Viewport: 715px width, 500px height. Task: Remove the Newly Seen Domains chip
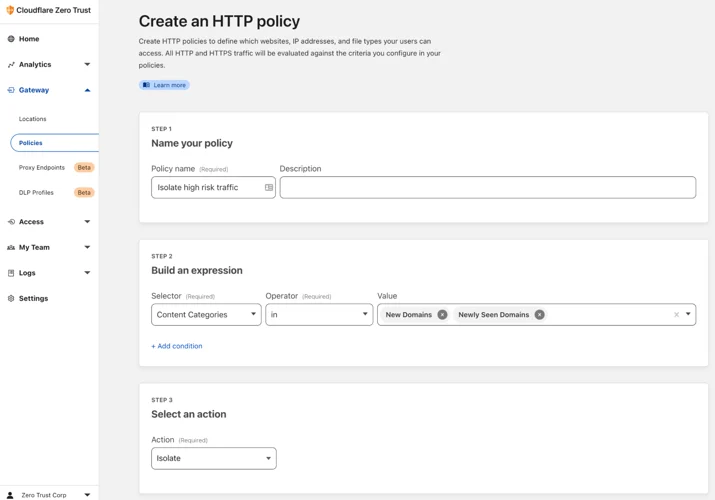[x=539, y=314]
